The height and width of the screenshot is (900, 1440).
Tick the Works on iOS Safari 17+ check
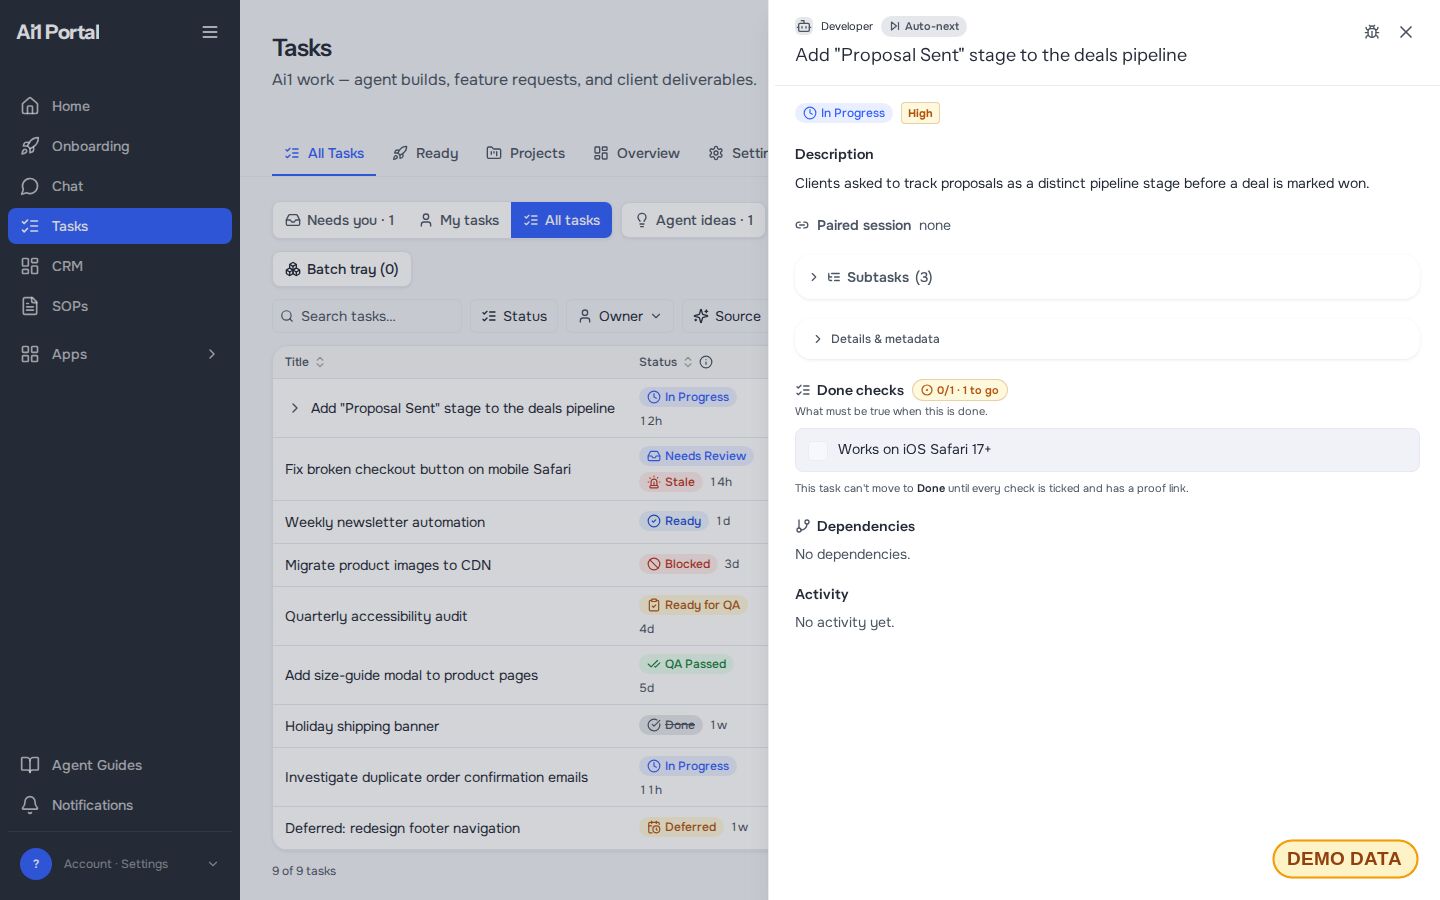pyautogui.click(x=818, y=450)
